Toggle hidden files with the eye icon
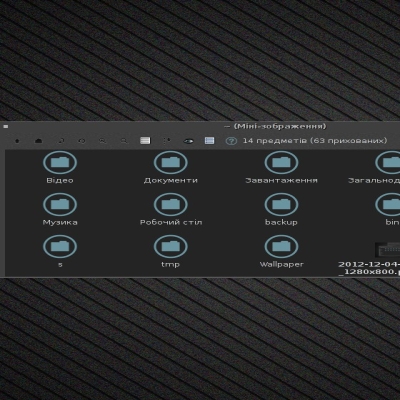The width and height of the screenshot is (400, 400). point(188,141)
